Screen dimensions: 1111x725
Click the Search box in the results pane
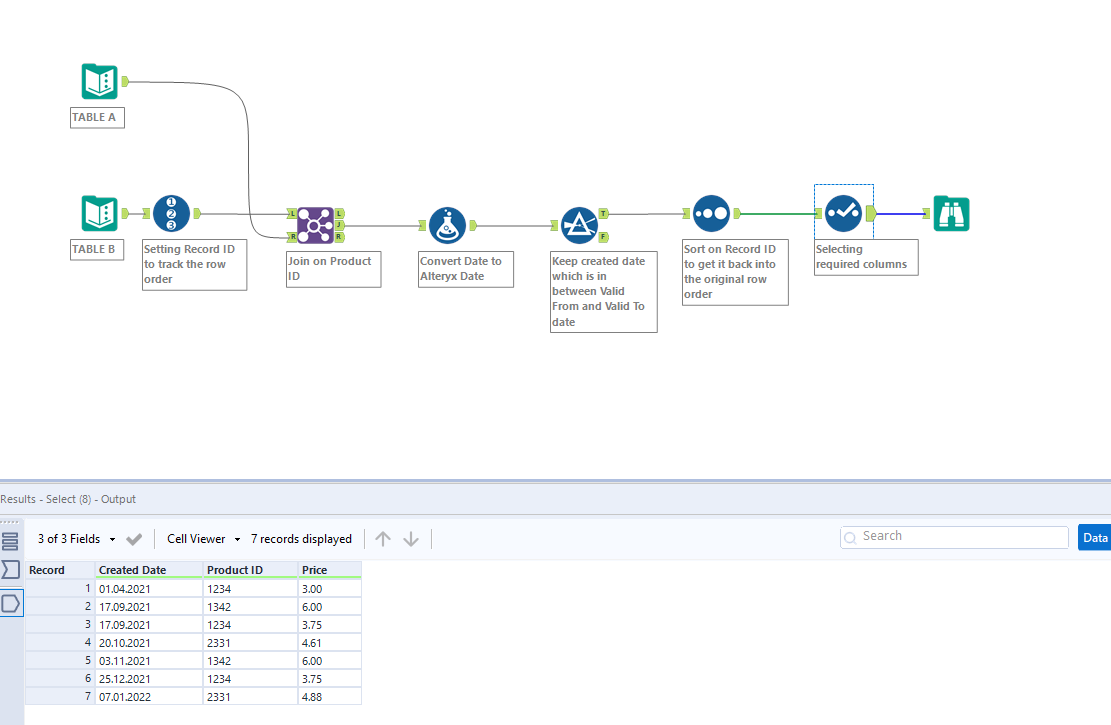tap(953, 537)
